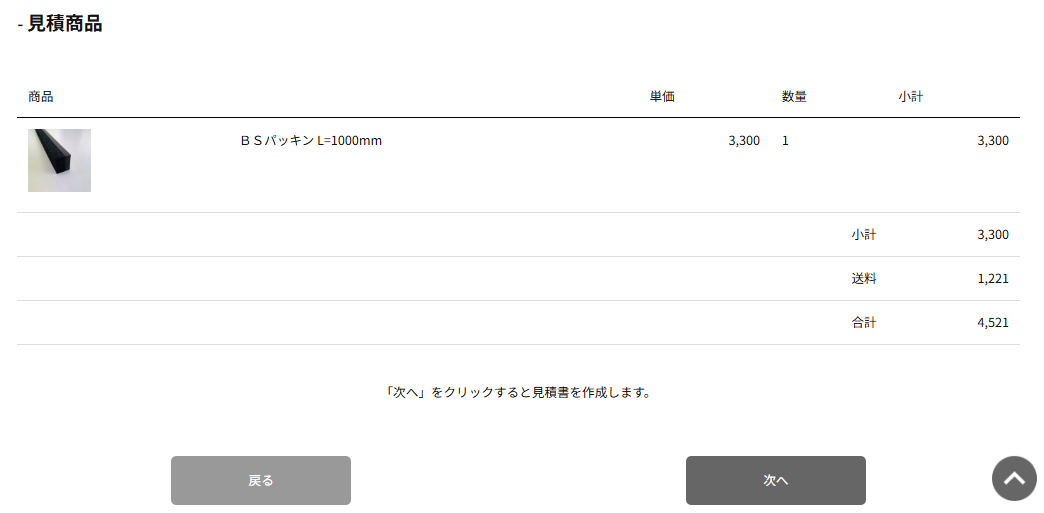
Task: Click the total amount 4,521
Action: (x=992, y=323)
